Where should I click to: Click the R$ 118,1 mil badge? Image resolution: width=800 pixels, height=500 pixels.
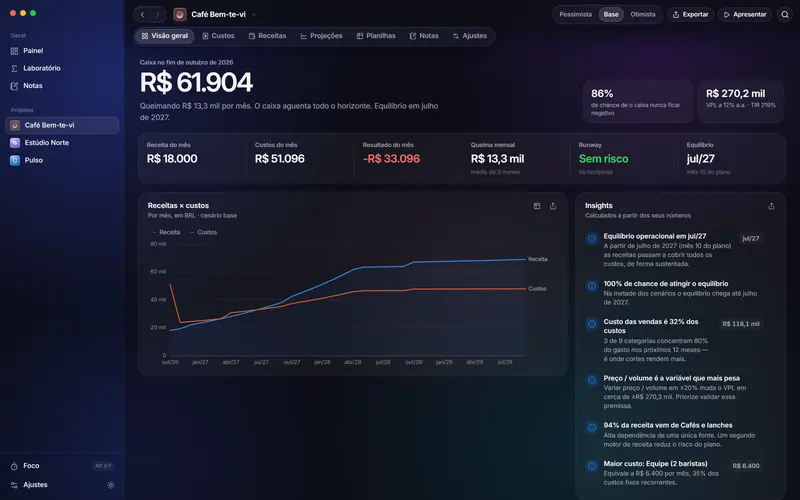(741, 324)
